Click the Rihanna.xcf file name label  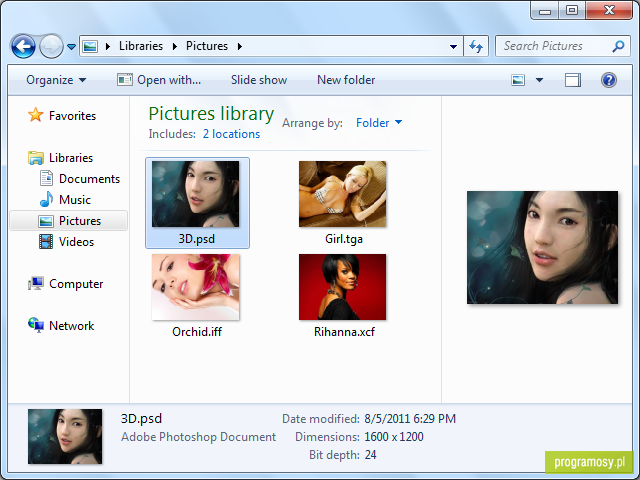344,332
